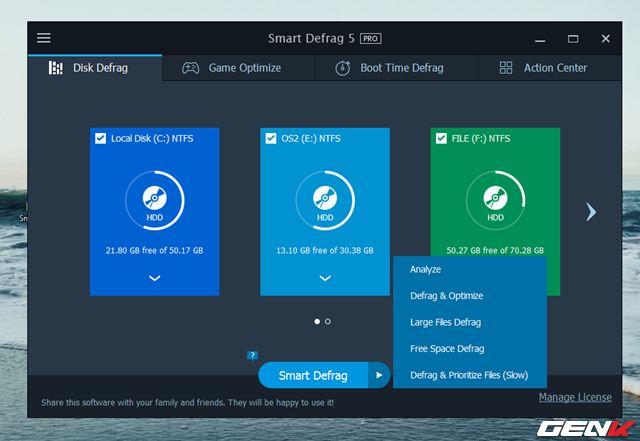Open the Smart Defrag arrow dropdown
The height and width of the screenshot is (441, 640).
coord(379,375)
